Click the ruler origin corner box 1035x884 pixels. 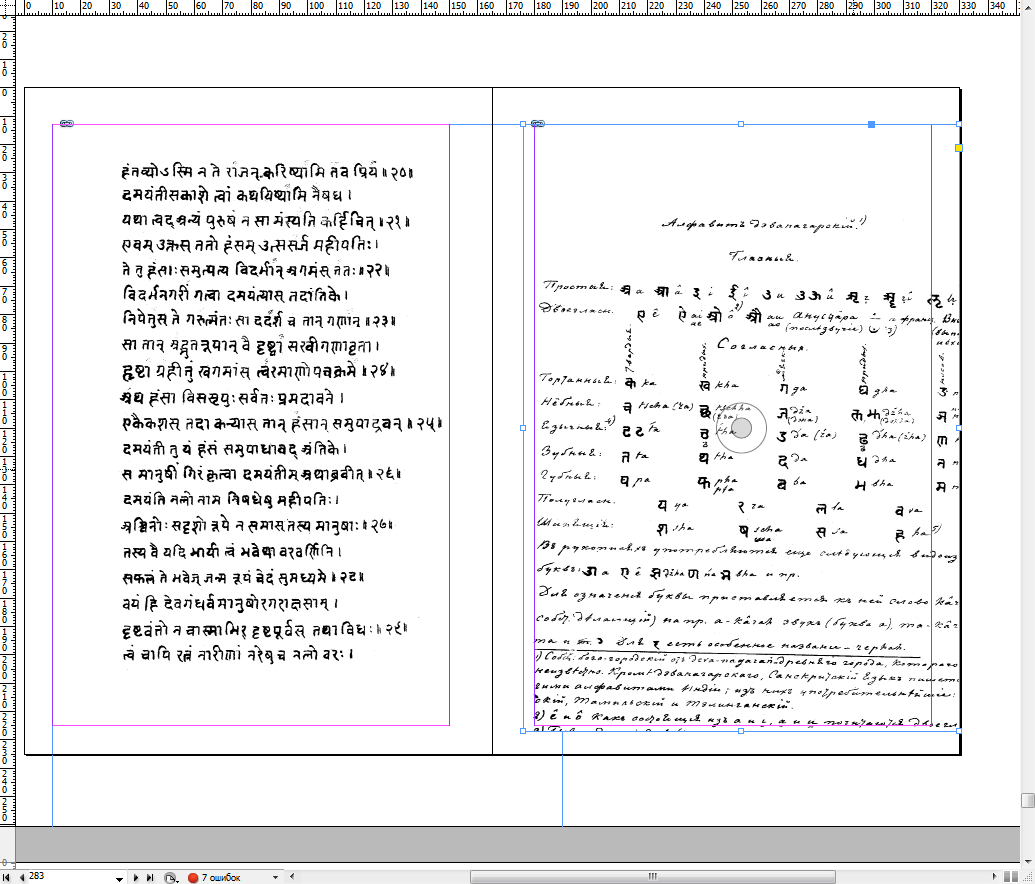point(7,7)
